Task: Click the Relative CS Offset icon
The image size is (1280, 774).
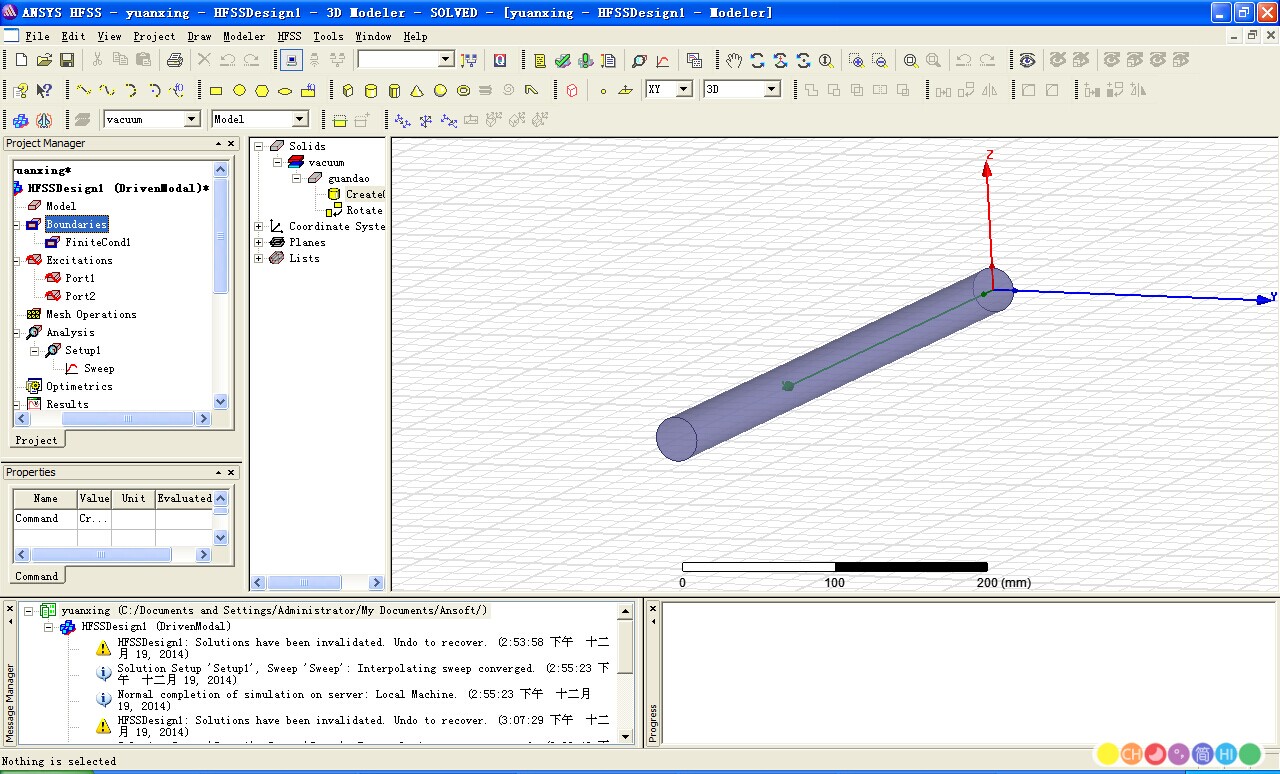Action: [402, 120]
